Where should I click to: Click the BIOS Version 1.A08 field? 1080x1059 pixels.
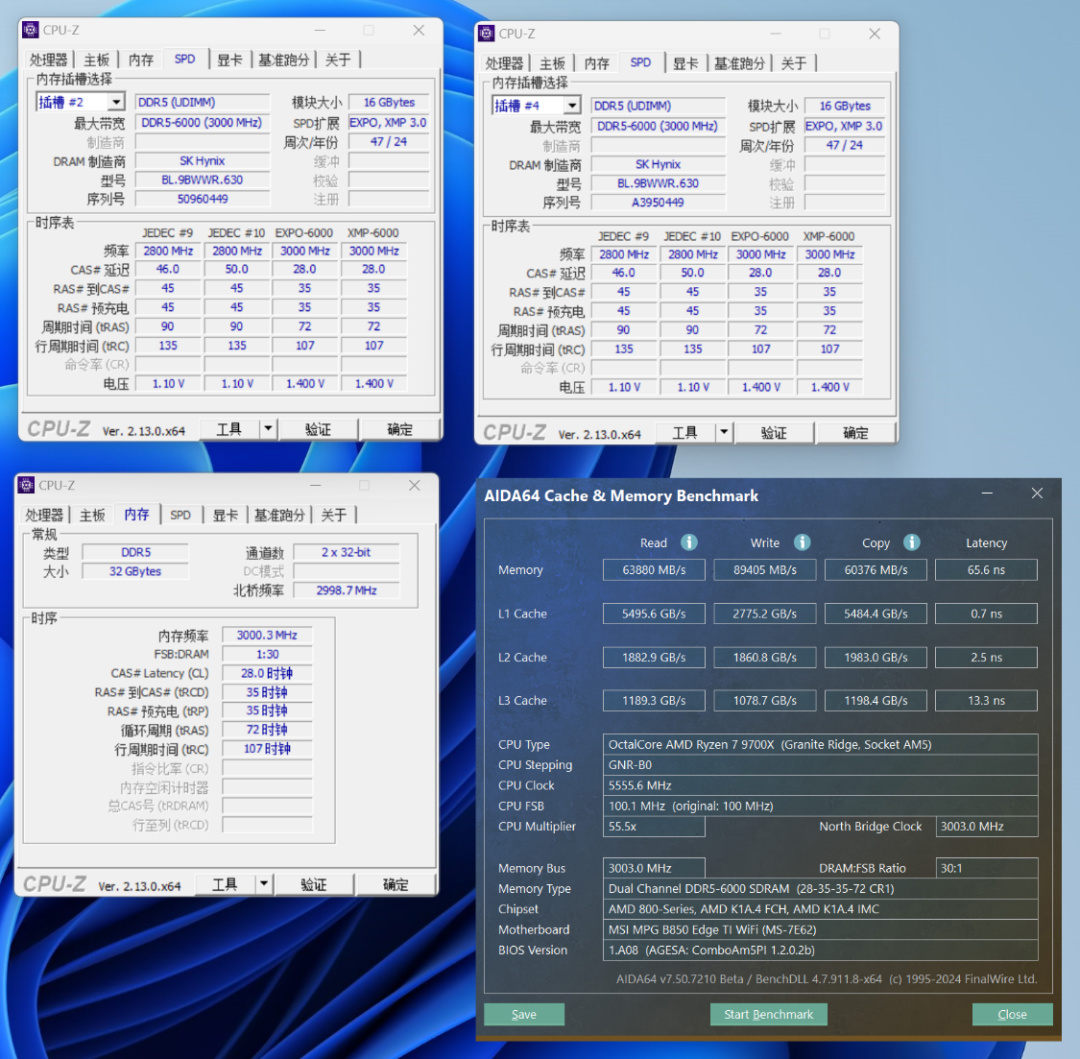tap(820, 950)
